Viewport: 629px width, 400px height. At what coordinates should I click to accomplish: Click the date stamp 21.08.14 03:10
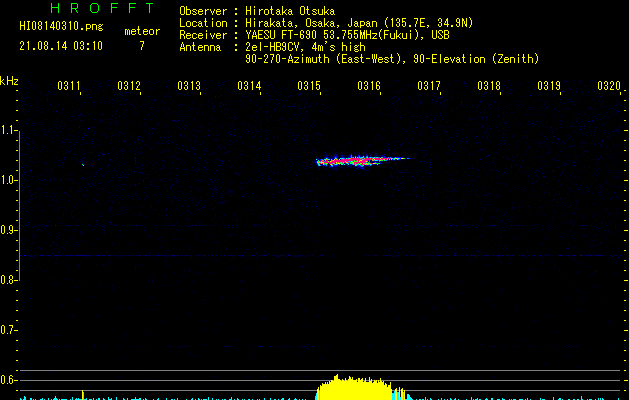[x=61, y=46]
